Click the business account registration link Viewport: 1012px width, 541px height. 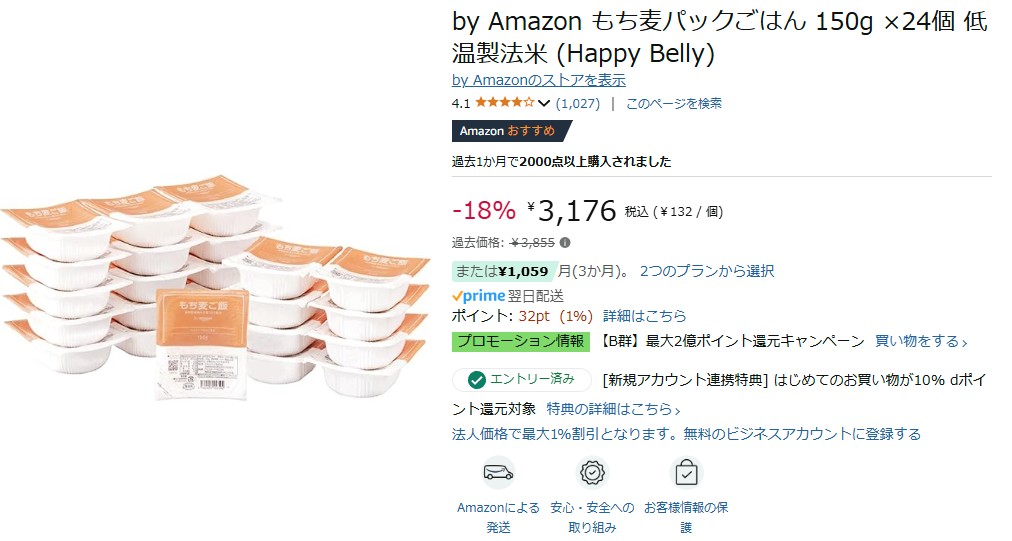(x=686, y=434)
